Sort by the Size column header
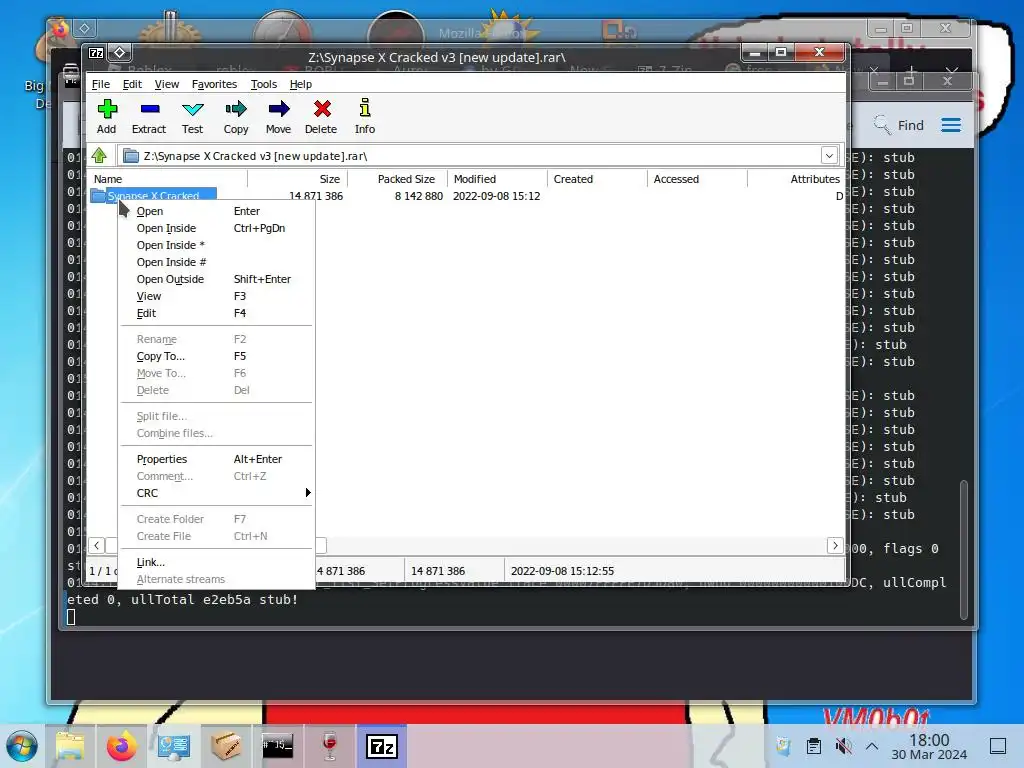This screenshot has width=1024, height=768. [297, 179]
